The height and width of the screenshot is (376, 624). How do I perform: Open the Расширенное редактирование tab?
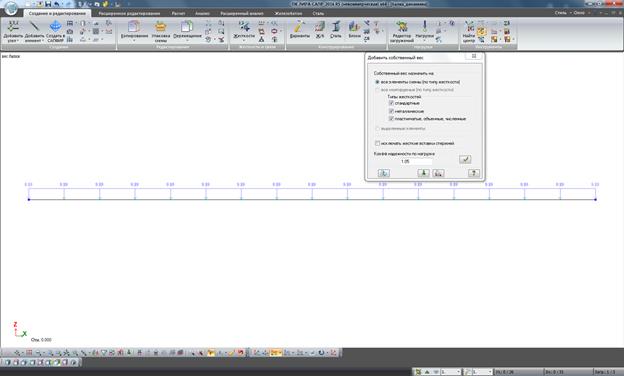tap(129, 13)
